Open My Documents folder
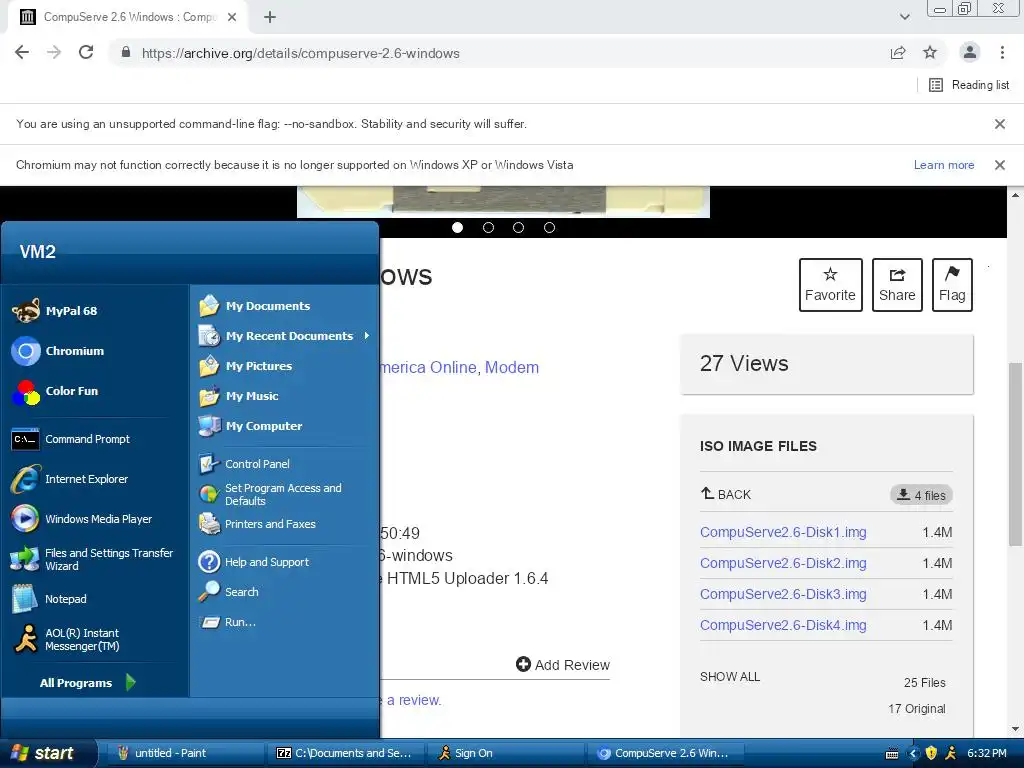The width and height of the screenshot is (1024, 768). click(255, 306)
